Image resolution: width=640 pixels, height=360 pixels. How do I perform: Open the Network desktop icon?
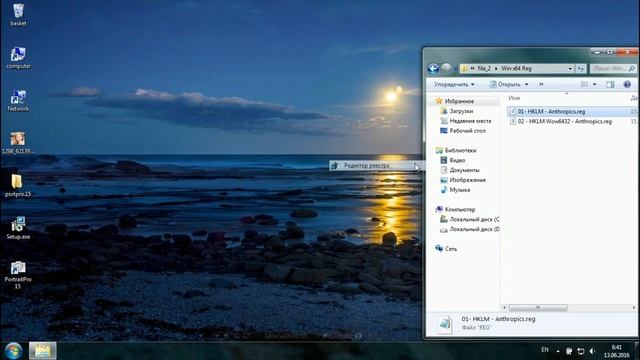coord(18,101)
